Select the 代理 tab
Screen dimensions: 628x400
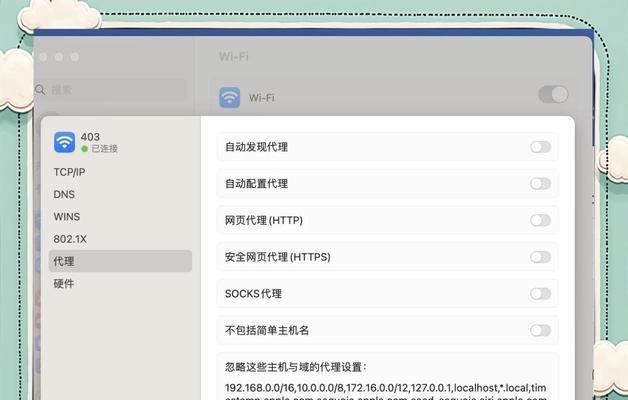(120, 261)
